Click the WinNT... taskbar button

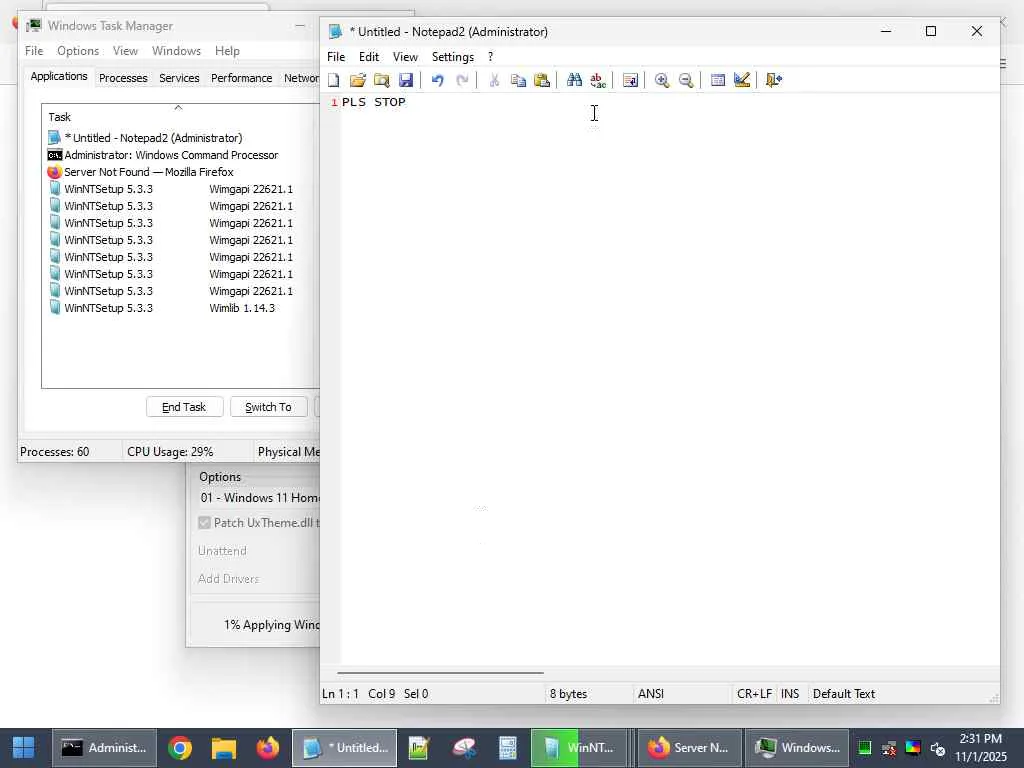coord(577,748)
